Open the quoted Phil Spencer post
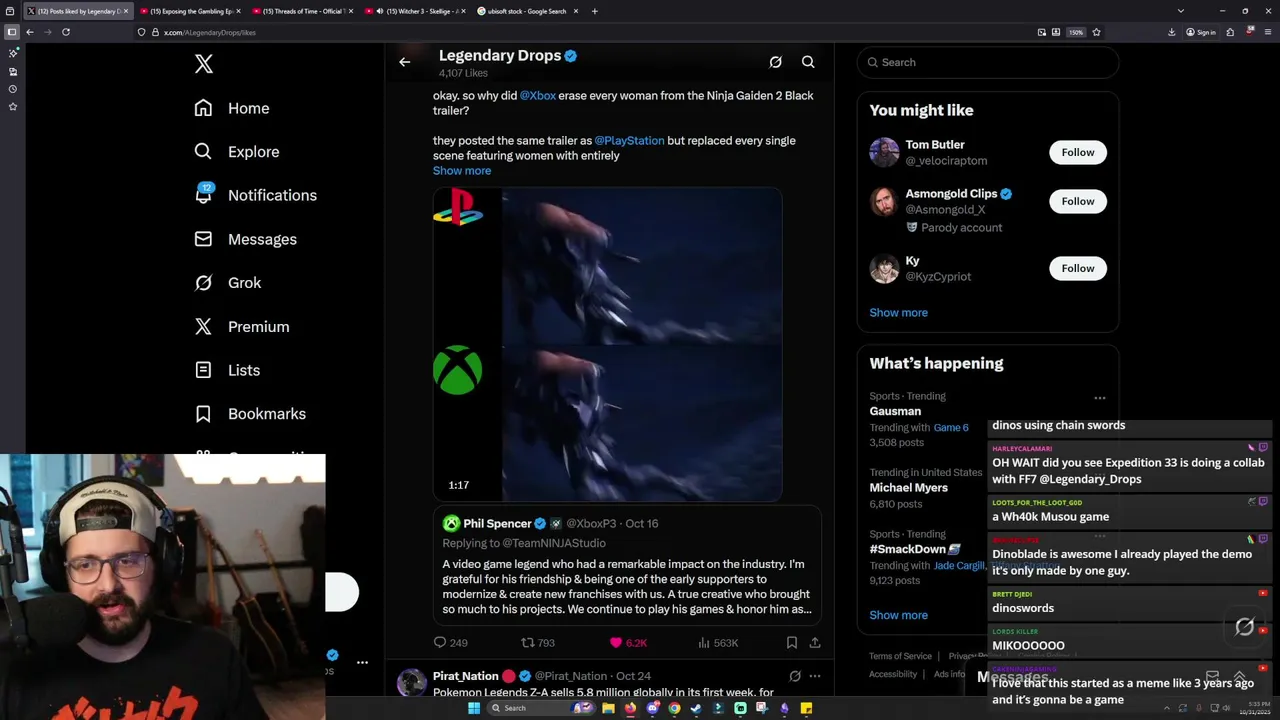 (627, 567)
